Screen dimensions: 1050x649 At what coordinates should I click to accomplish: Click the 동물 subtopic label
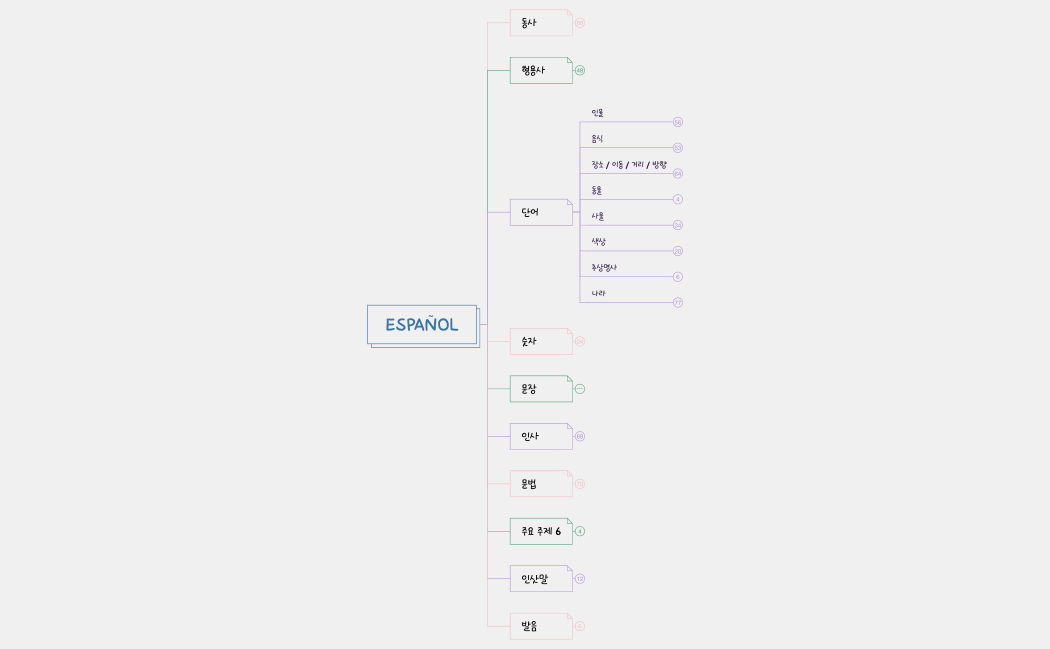597,190
